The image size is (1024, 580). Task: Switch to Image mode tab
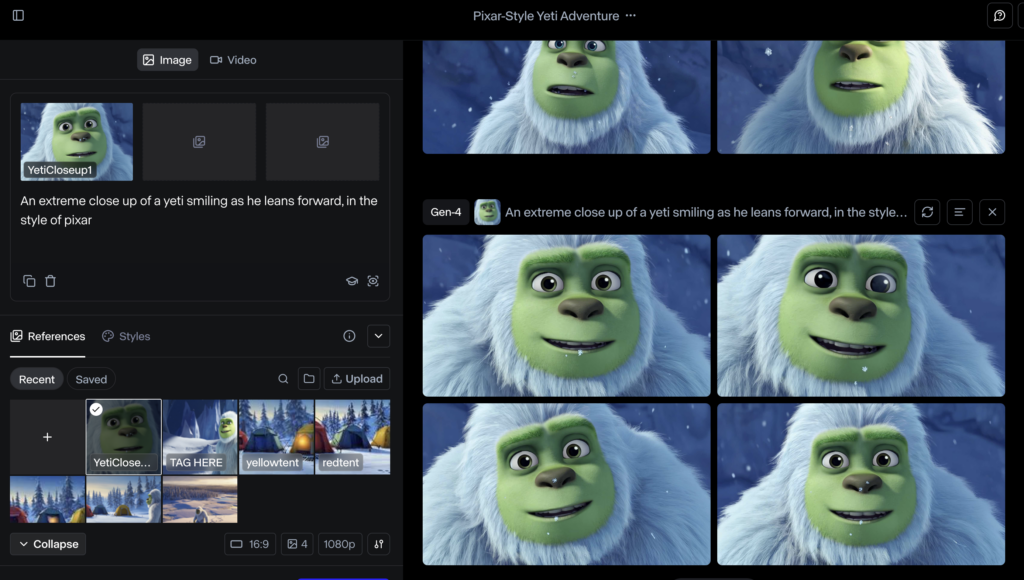click(167, 59)
